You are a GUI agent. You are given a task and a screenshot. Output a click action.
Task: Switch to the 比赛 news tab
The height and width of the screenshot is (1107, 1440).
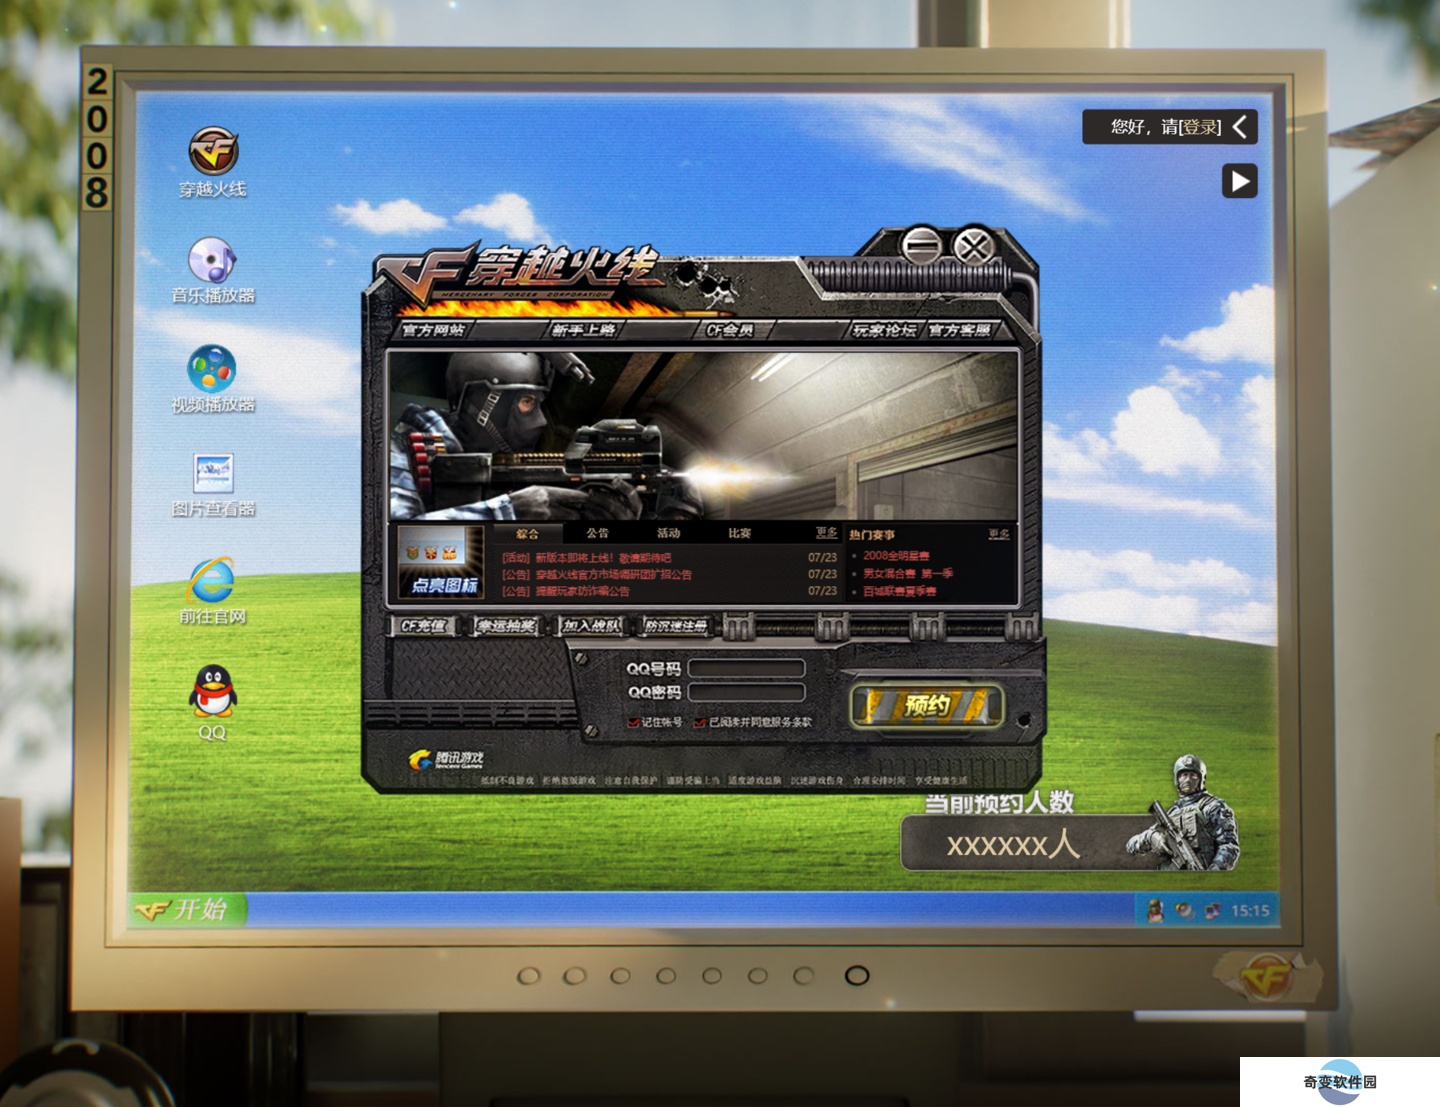pos(739,534)
